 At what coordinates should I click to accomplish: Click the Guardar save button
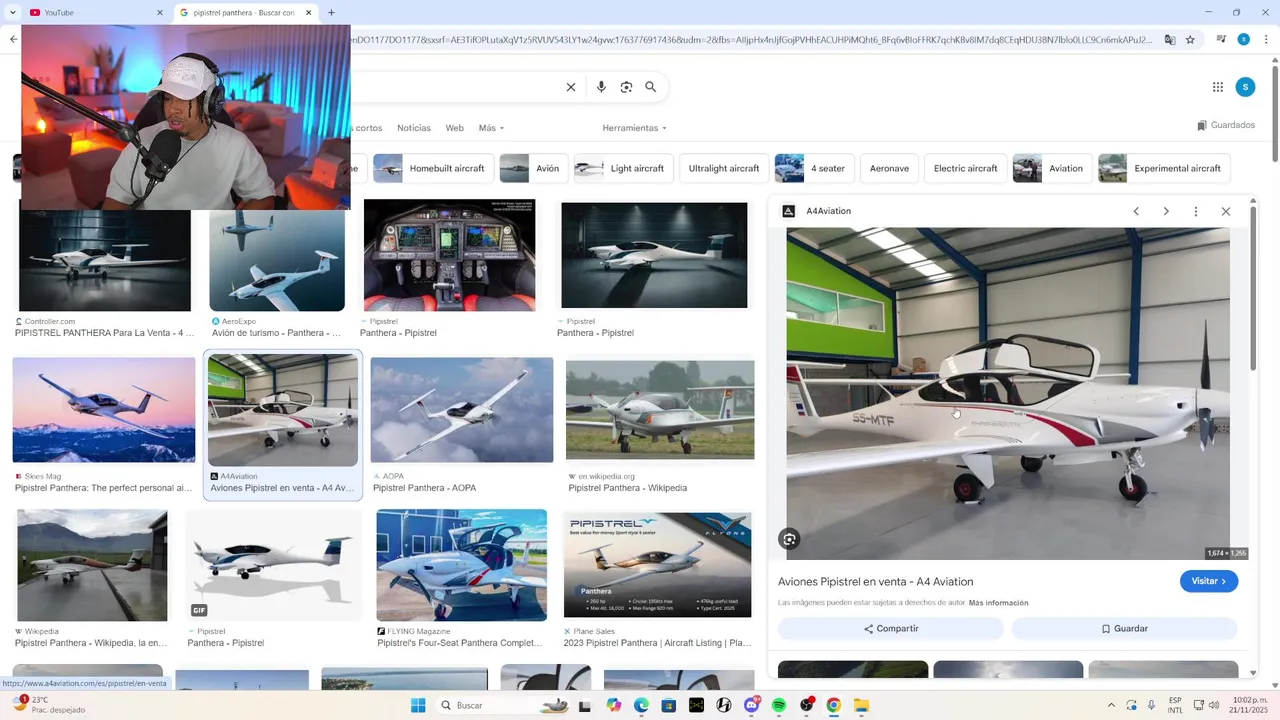[1124, 629]
